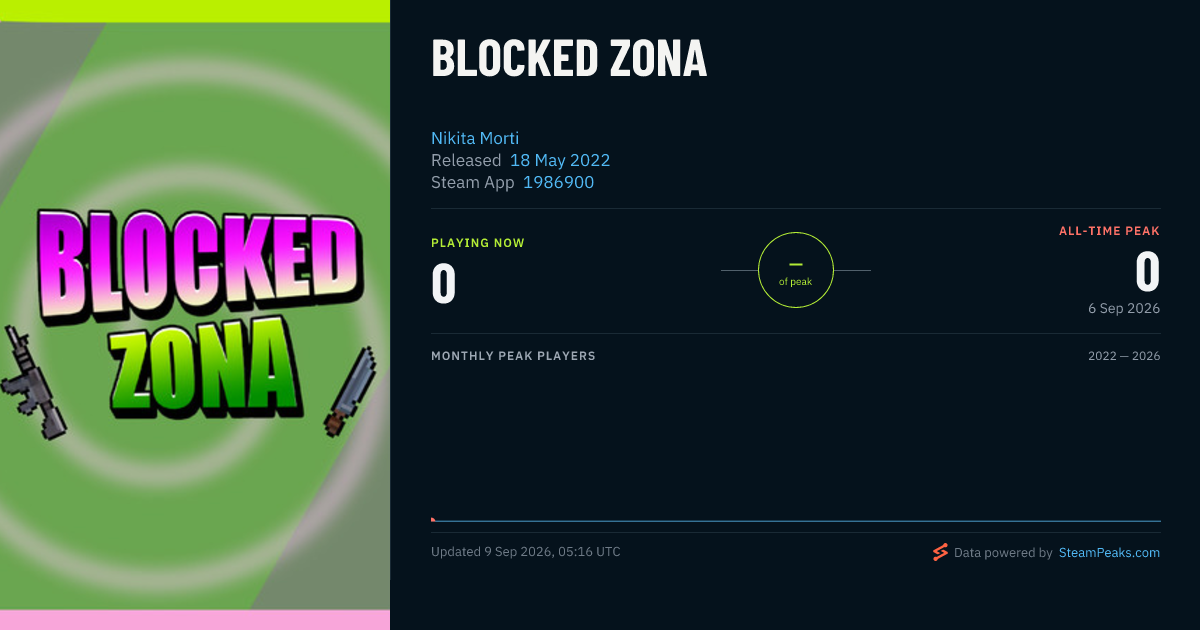
Task: Click the monthly peak chart baseline
Action: click(796, 521)
